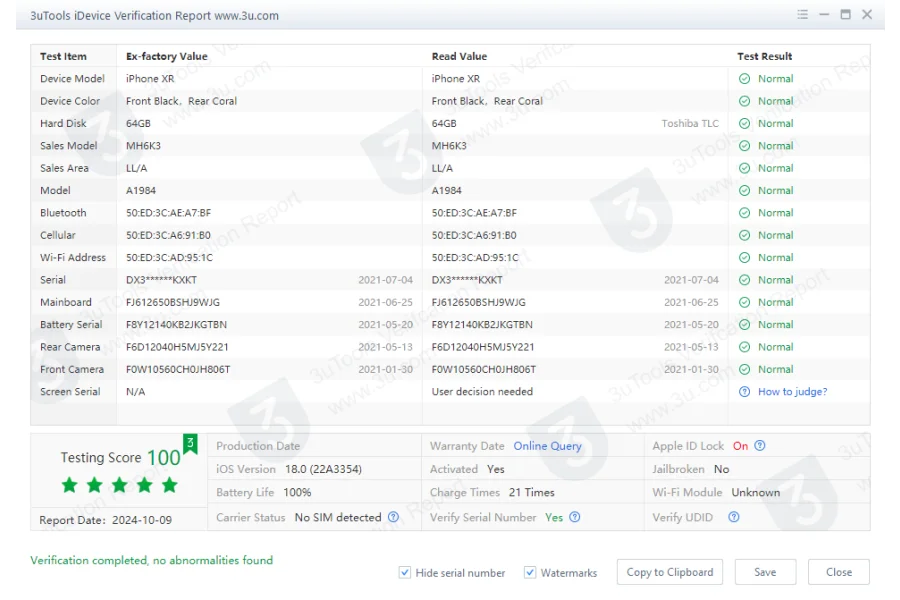Select read value Rear Camera F6D12040H5MJ5Y221

pyautogui.click(x=483, y=347)
